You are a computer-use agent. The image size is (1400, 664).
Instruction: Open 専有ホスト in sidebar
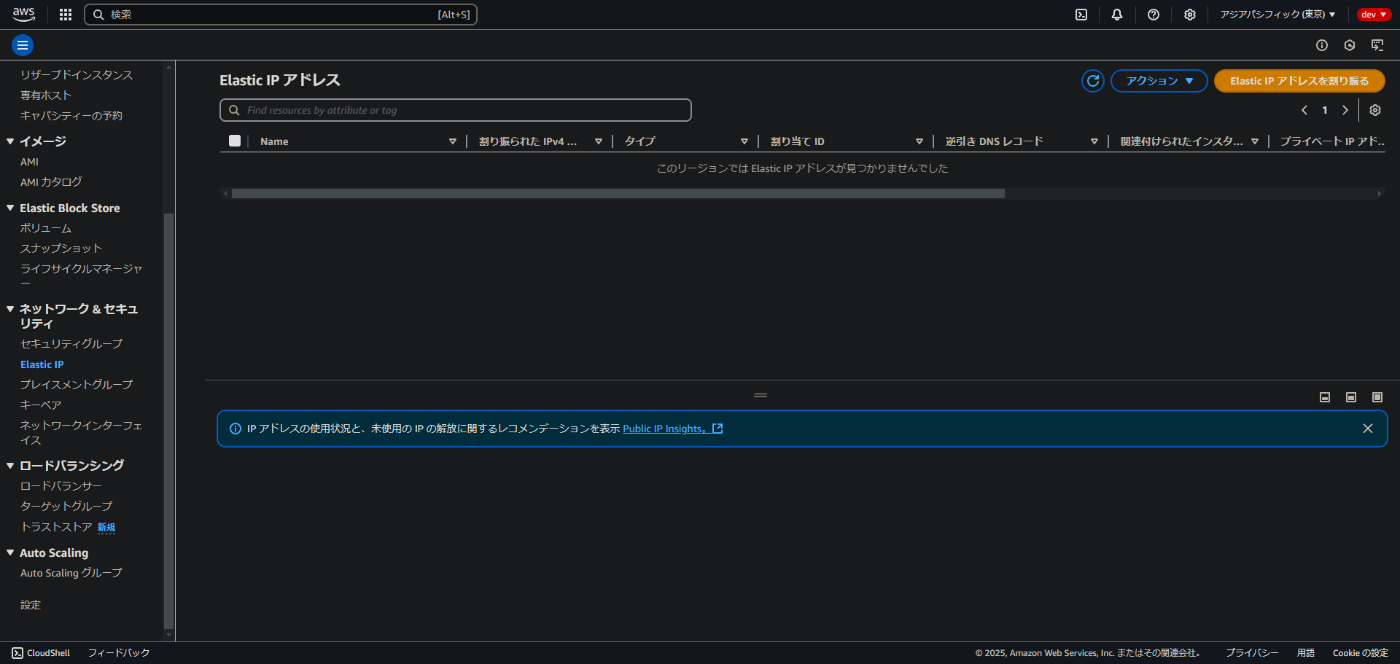coord(46,95)
